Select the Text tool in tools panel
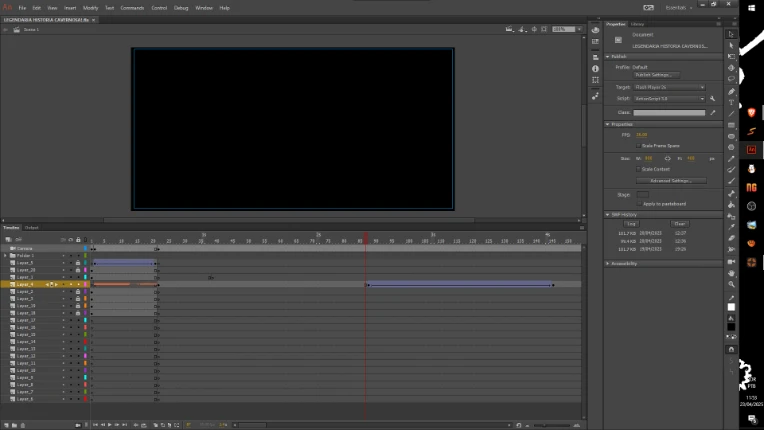Image resolution: width=764 pixels, height=430 pixels. [732, 102]
